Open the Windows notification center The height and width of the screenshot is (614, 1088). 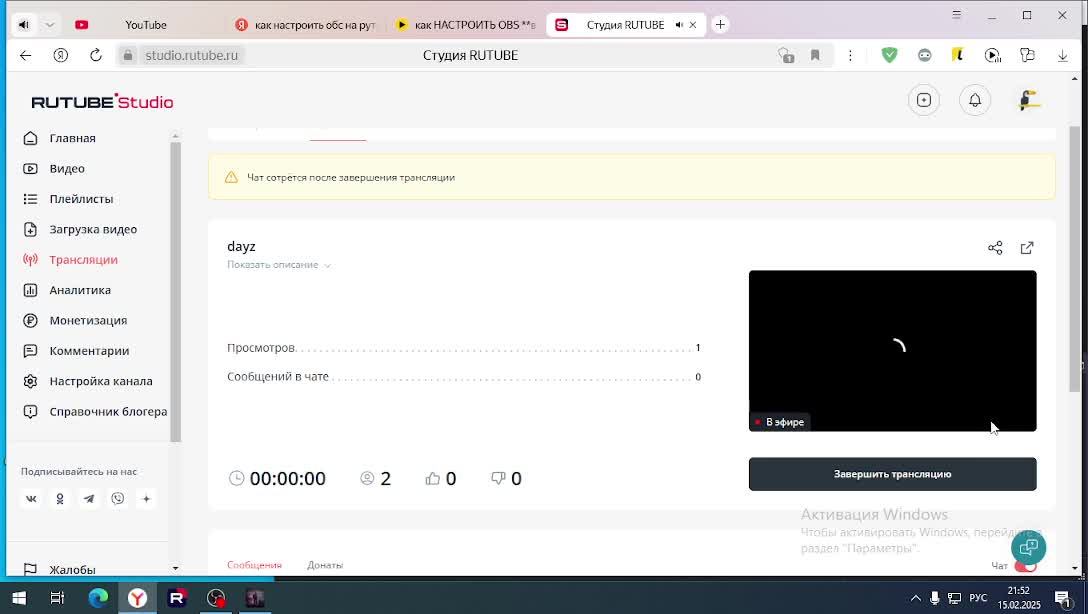pyautogui.click(x=1062, y=598)
